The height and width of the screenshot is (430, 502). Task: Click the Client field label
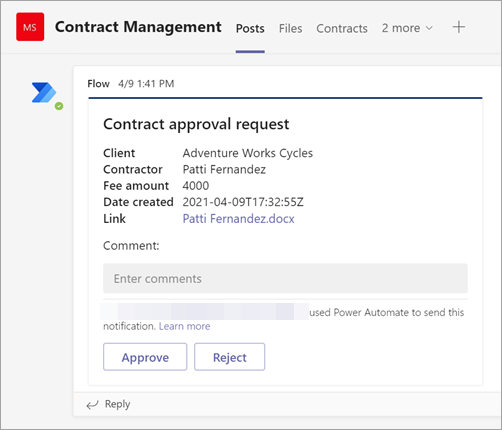click(x=119, y=153)
